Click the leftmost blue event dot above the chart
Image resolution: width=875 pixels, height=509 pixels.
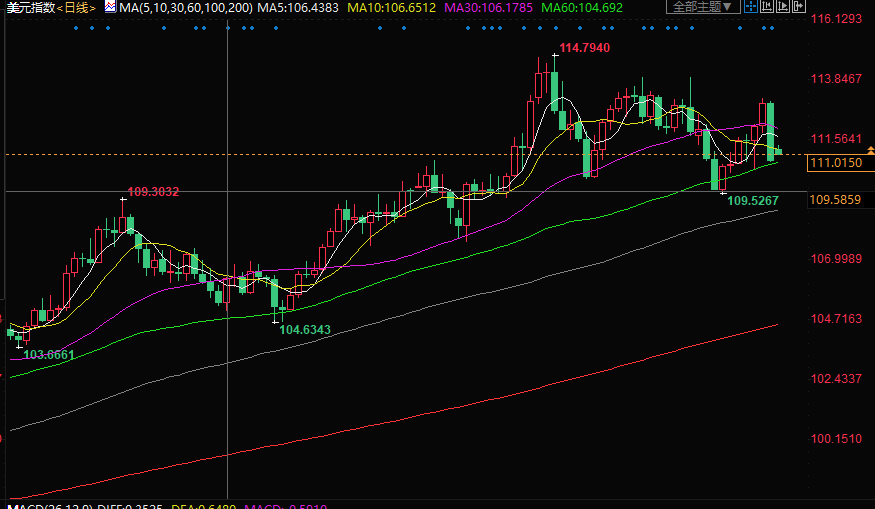coord(77,28)
